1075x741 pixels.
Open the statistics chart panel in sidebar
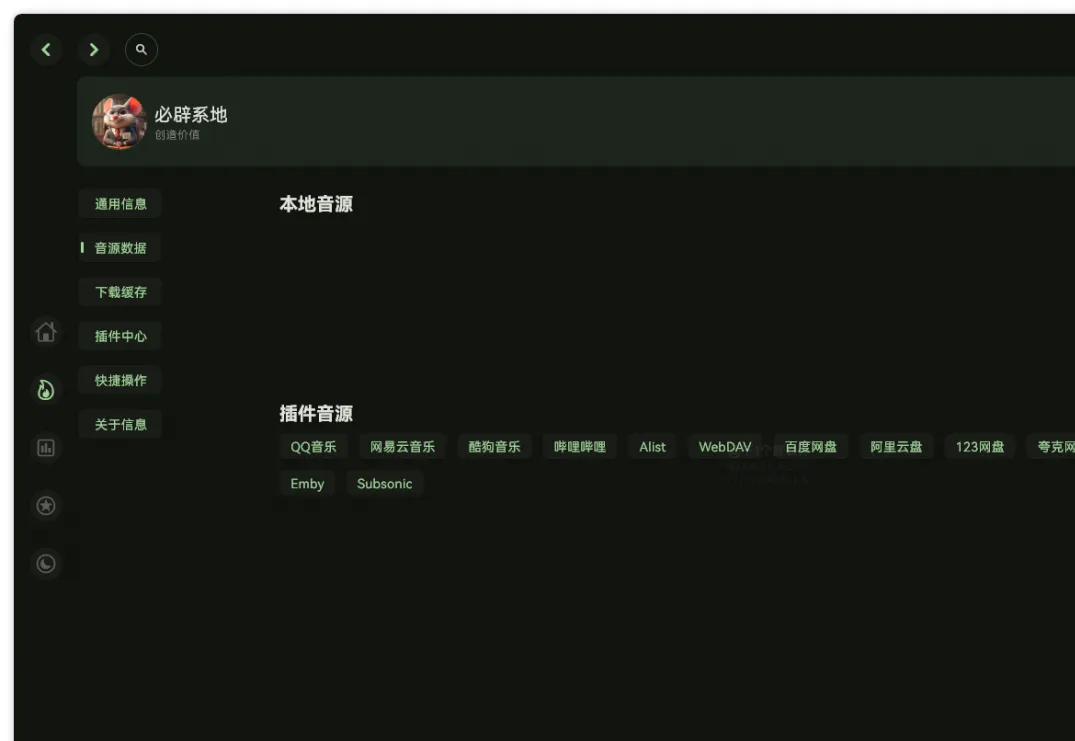[46, 447]
